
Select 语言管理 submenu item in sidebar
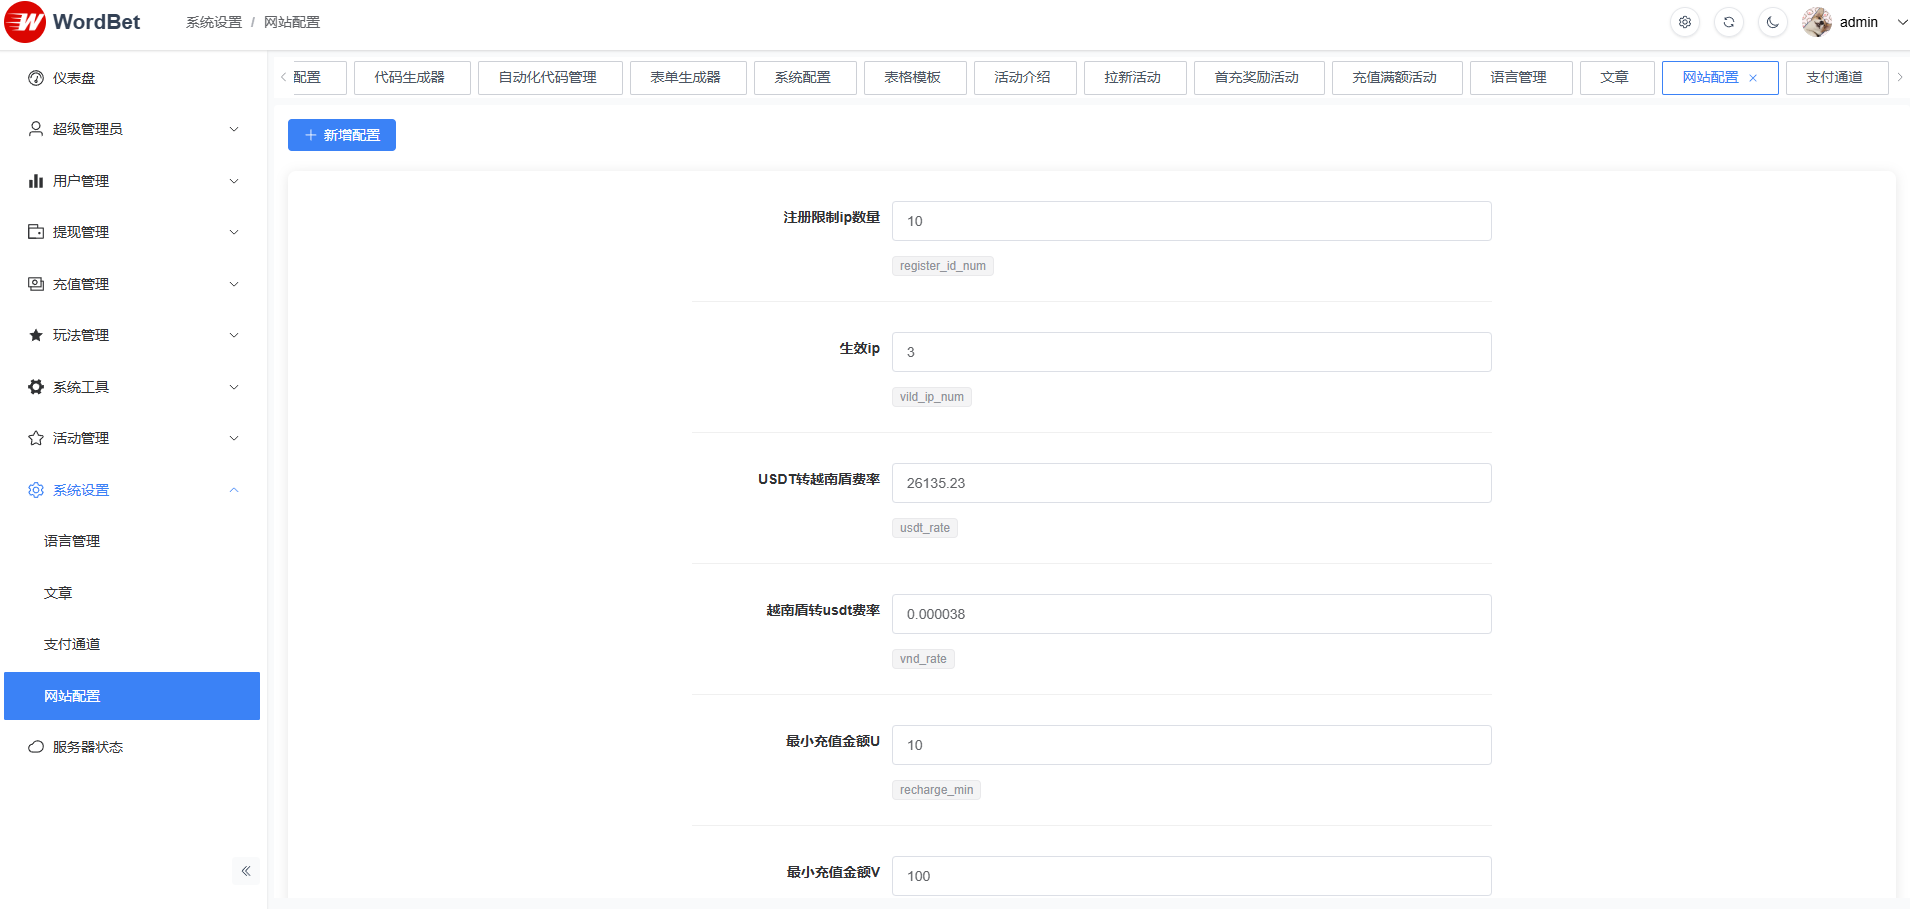tap(72, 541)
